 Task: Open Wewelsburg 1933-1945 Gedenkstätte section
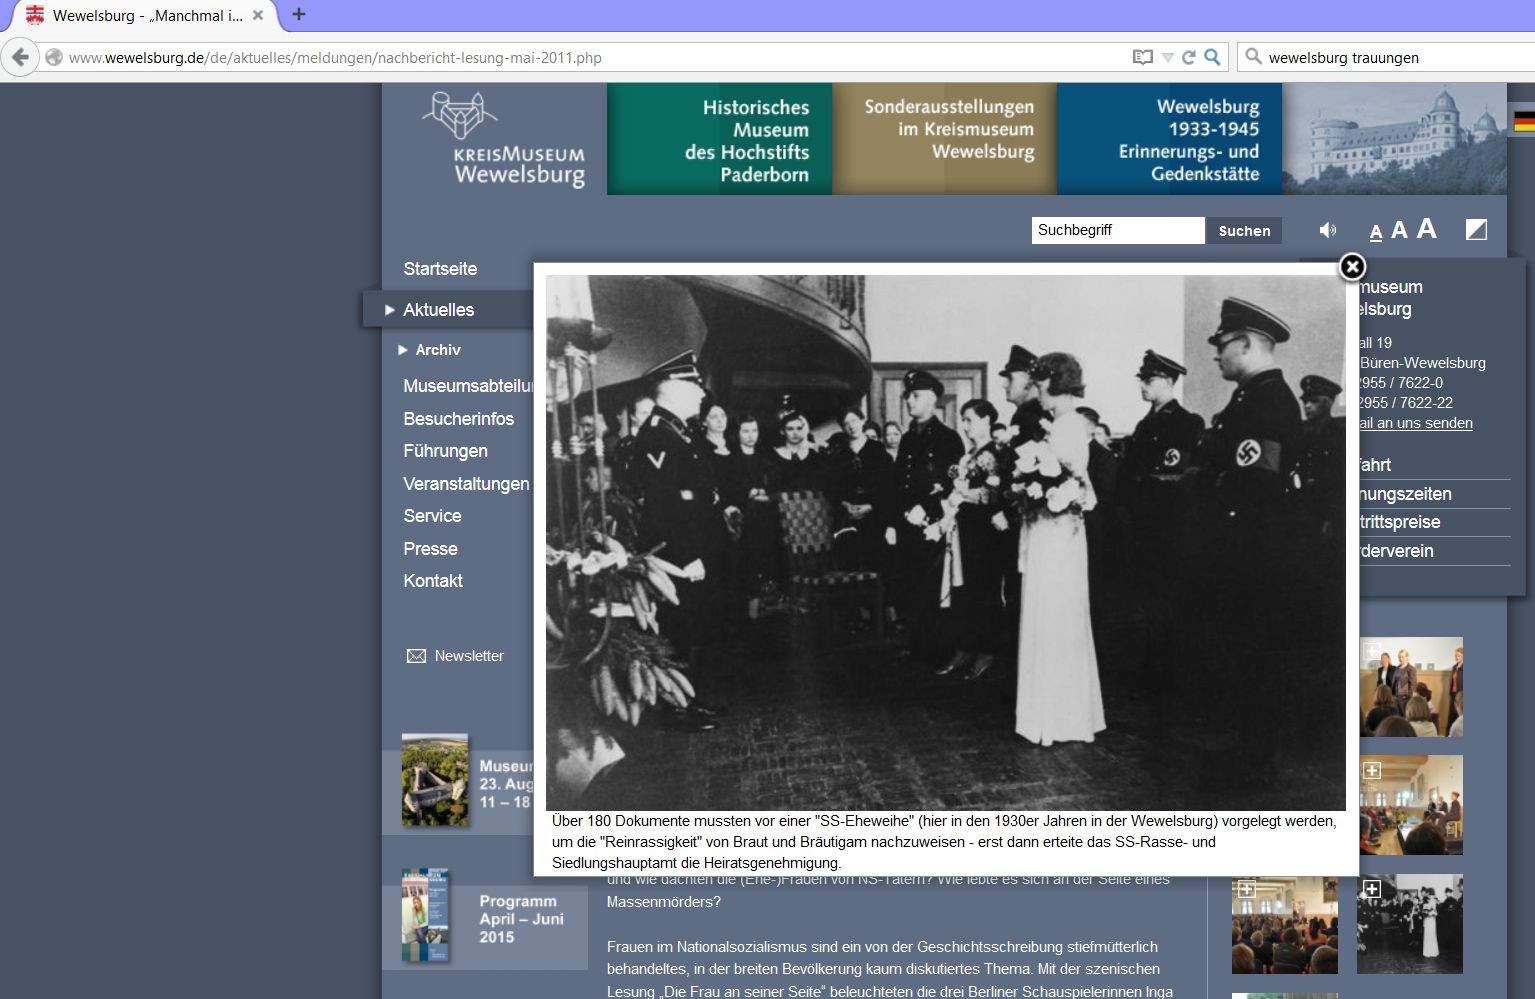click(1169, 140)
